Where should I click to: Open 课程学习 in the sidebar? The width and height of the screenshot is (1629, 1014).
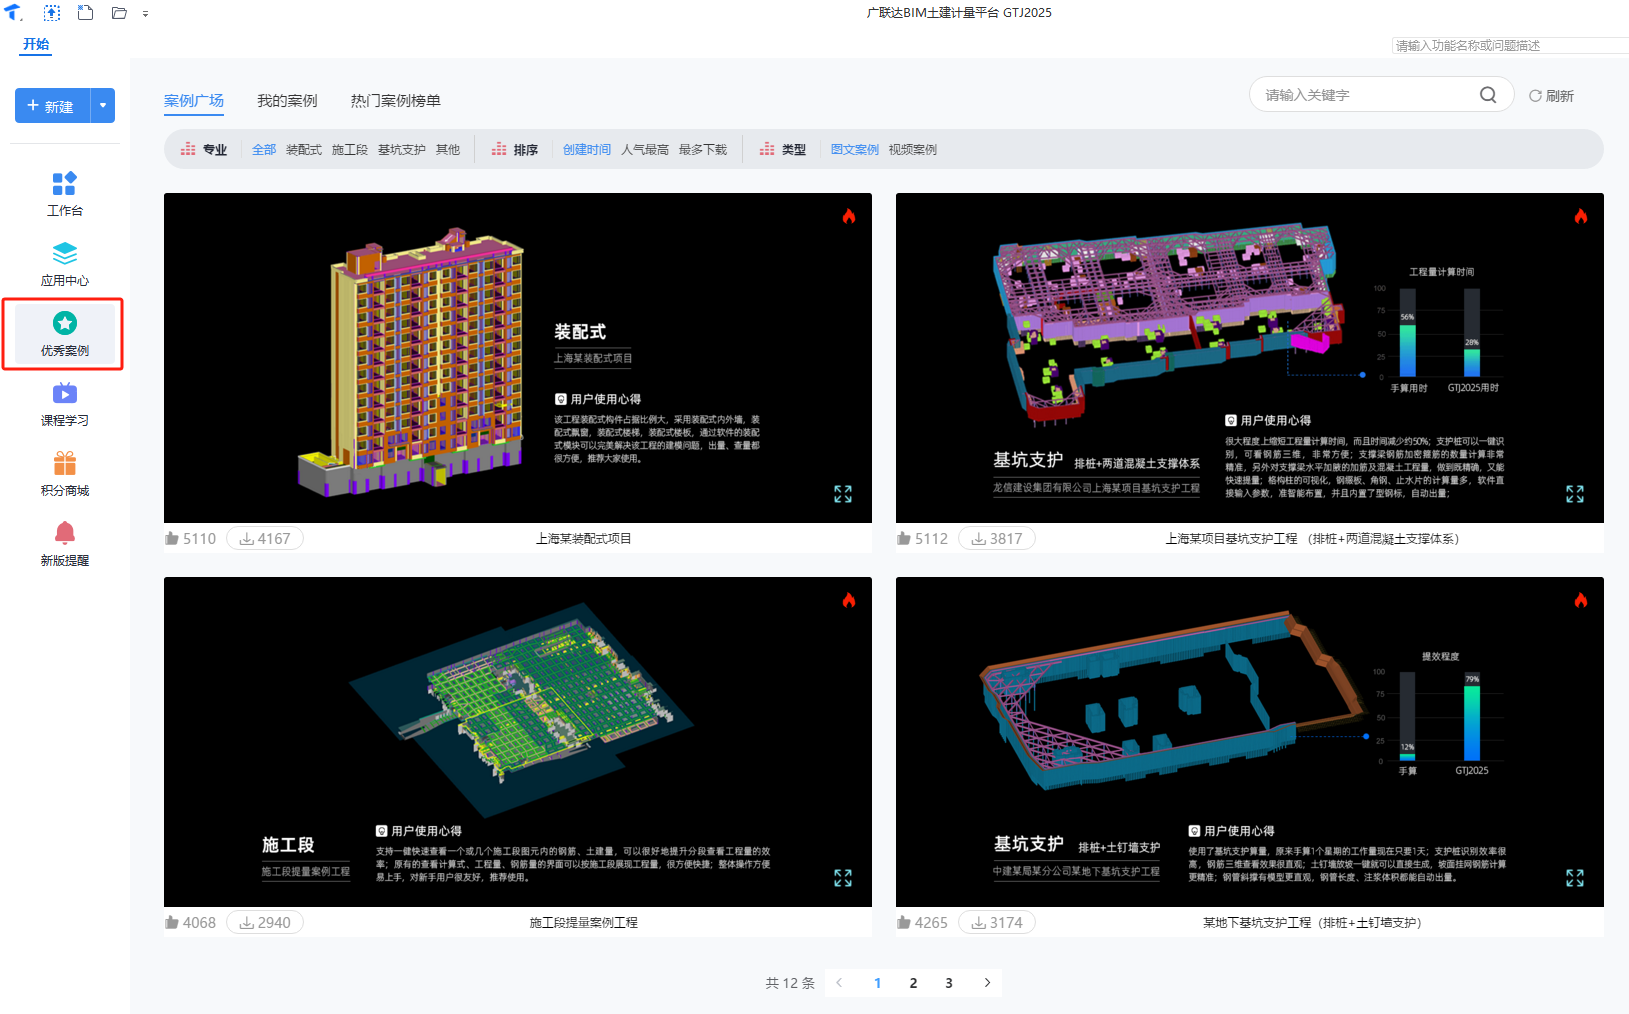point(65,404)
